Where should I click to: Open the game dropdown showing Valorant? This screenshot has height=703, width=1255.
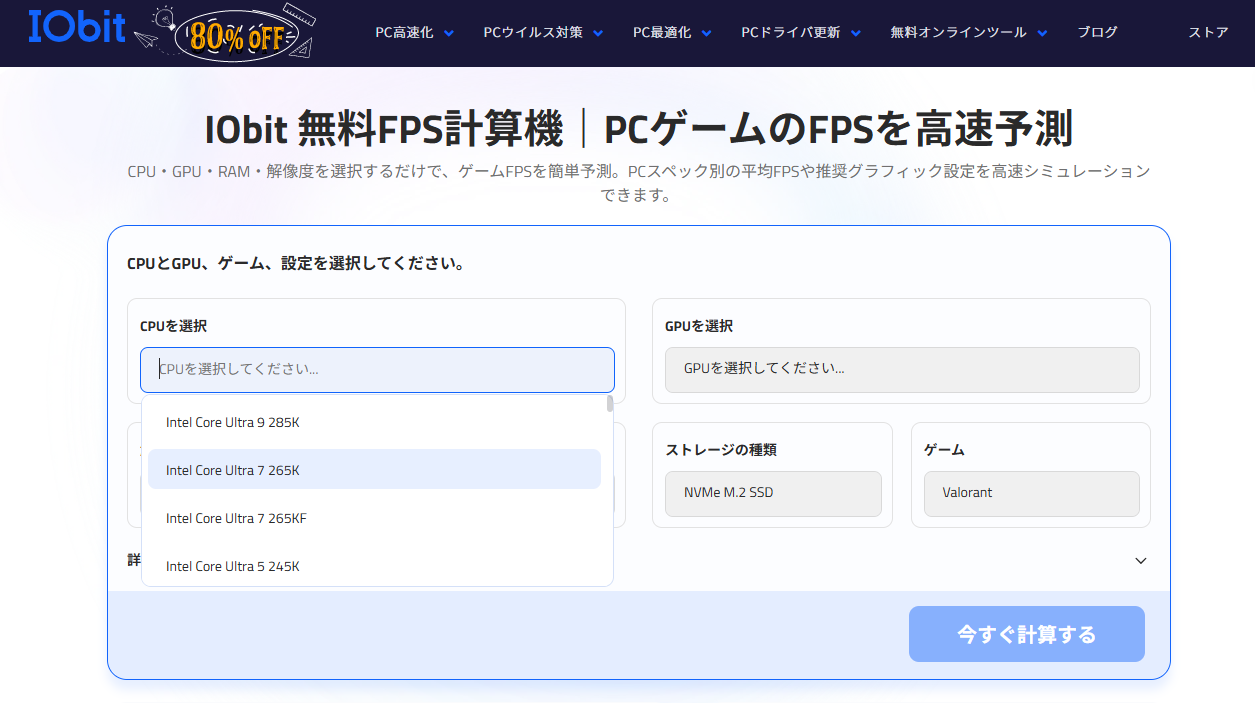[x=1032, y=494]
